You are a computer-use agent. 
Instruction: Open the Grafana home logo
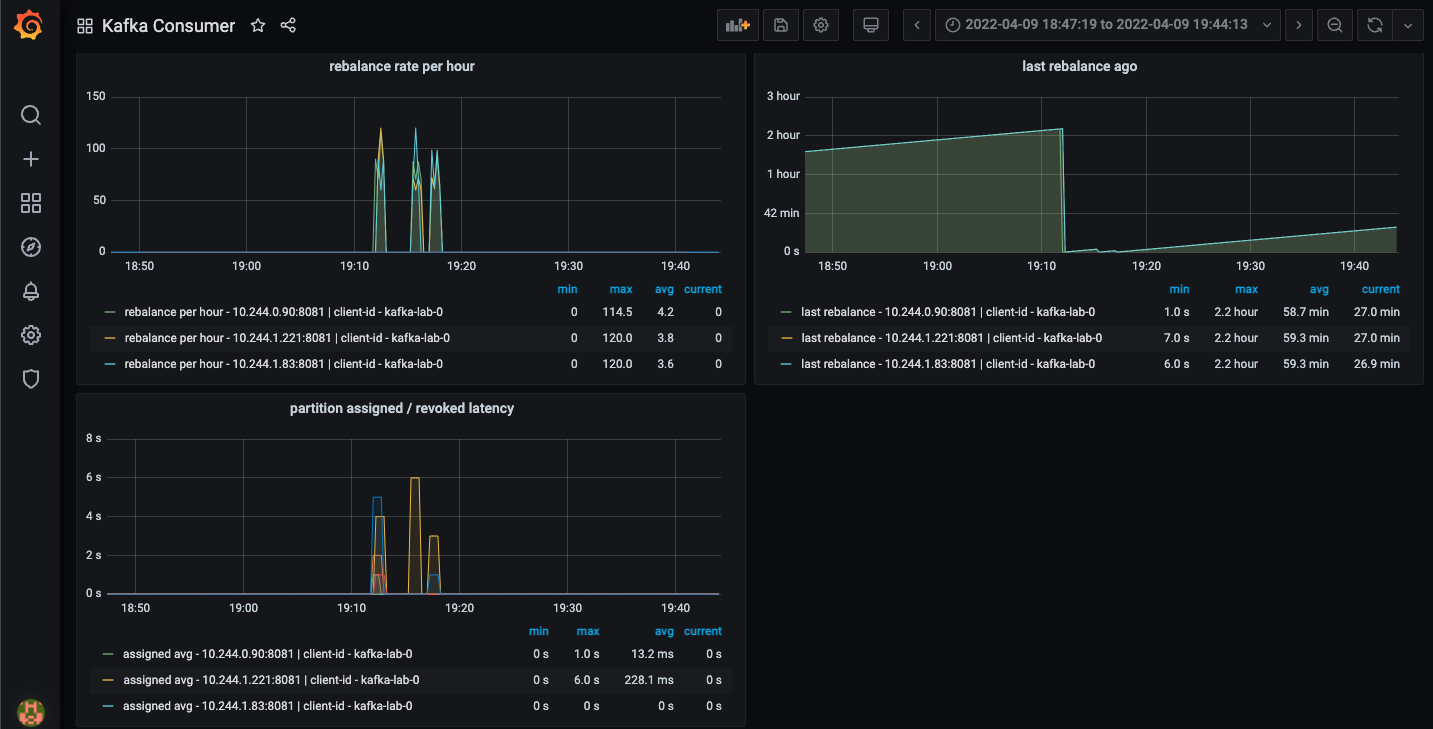click(30, 25)
